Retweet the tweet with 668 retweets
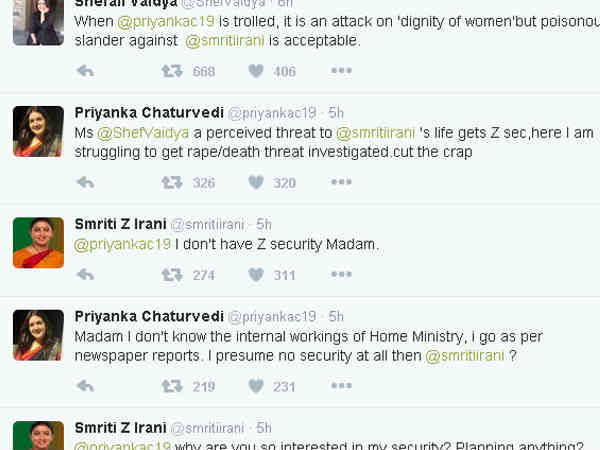Screen dimensions: 600x450 173,71
